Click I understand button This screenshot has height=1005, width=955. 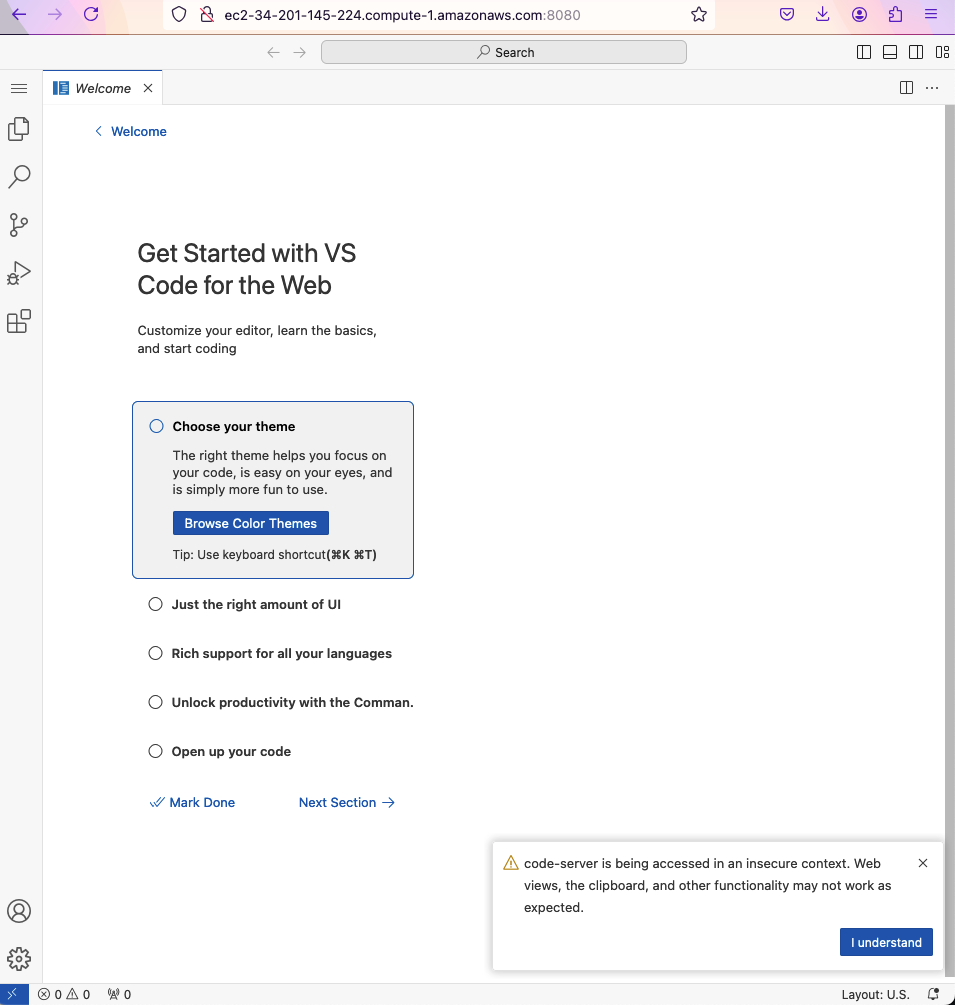(886, 942)
